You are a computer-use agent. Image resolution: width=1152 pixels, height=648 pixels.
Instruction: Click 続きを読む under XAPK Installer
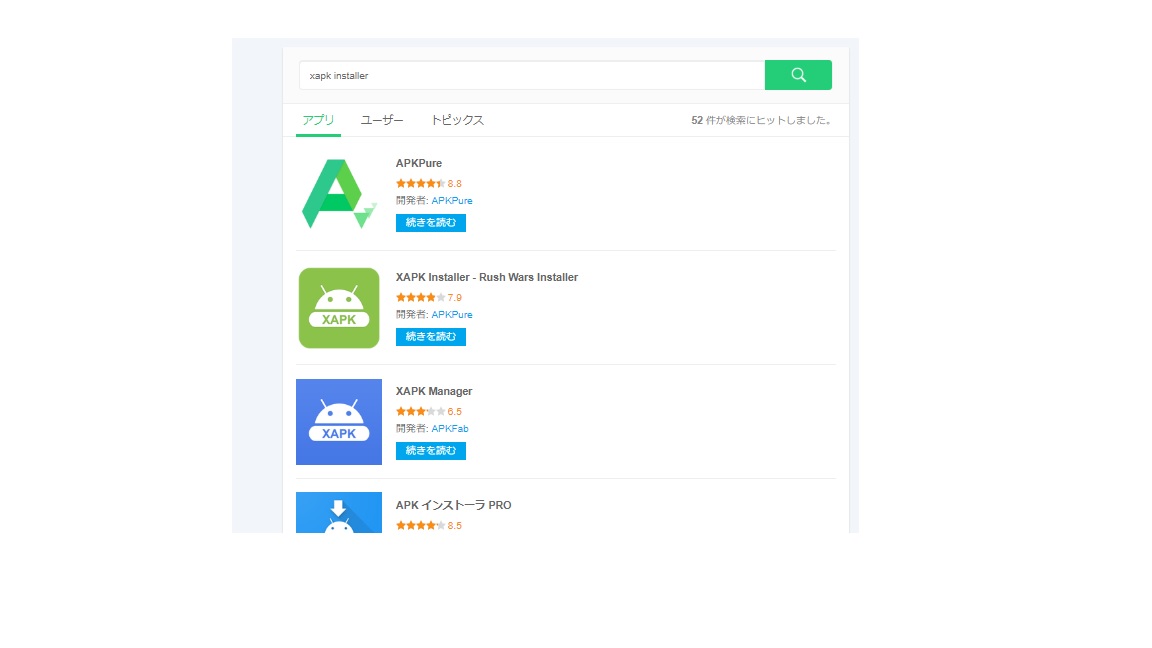(431, 336)
